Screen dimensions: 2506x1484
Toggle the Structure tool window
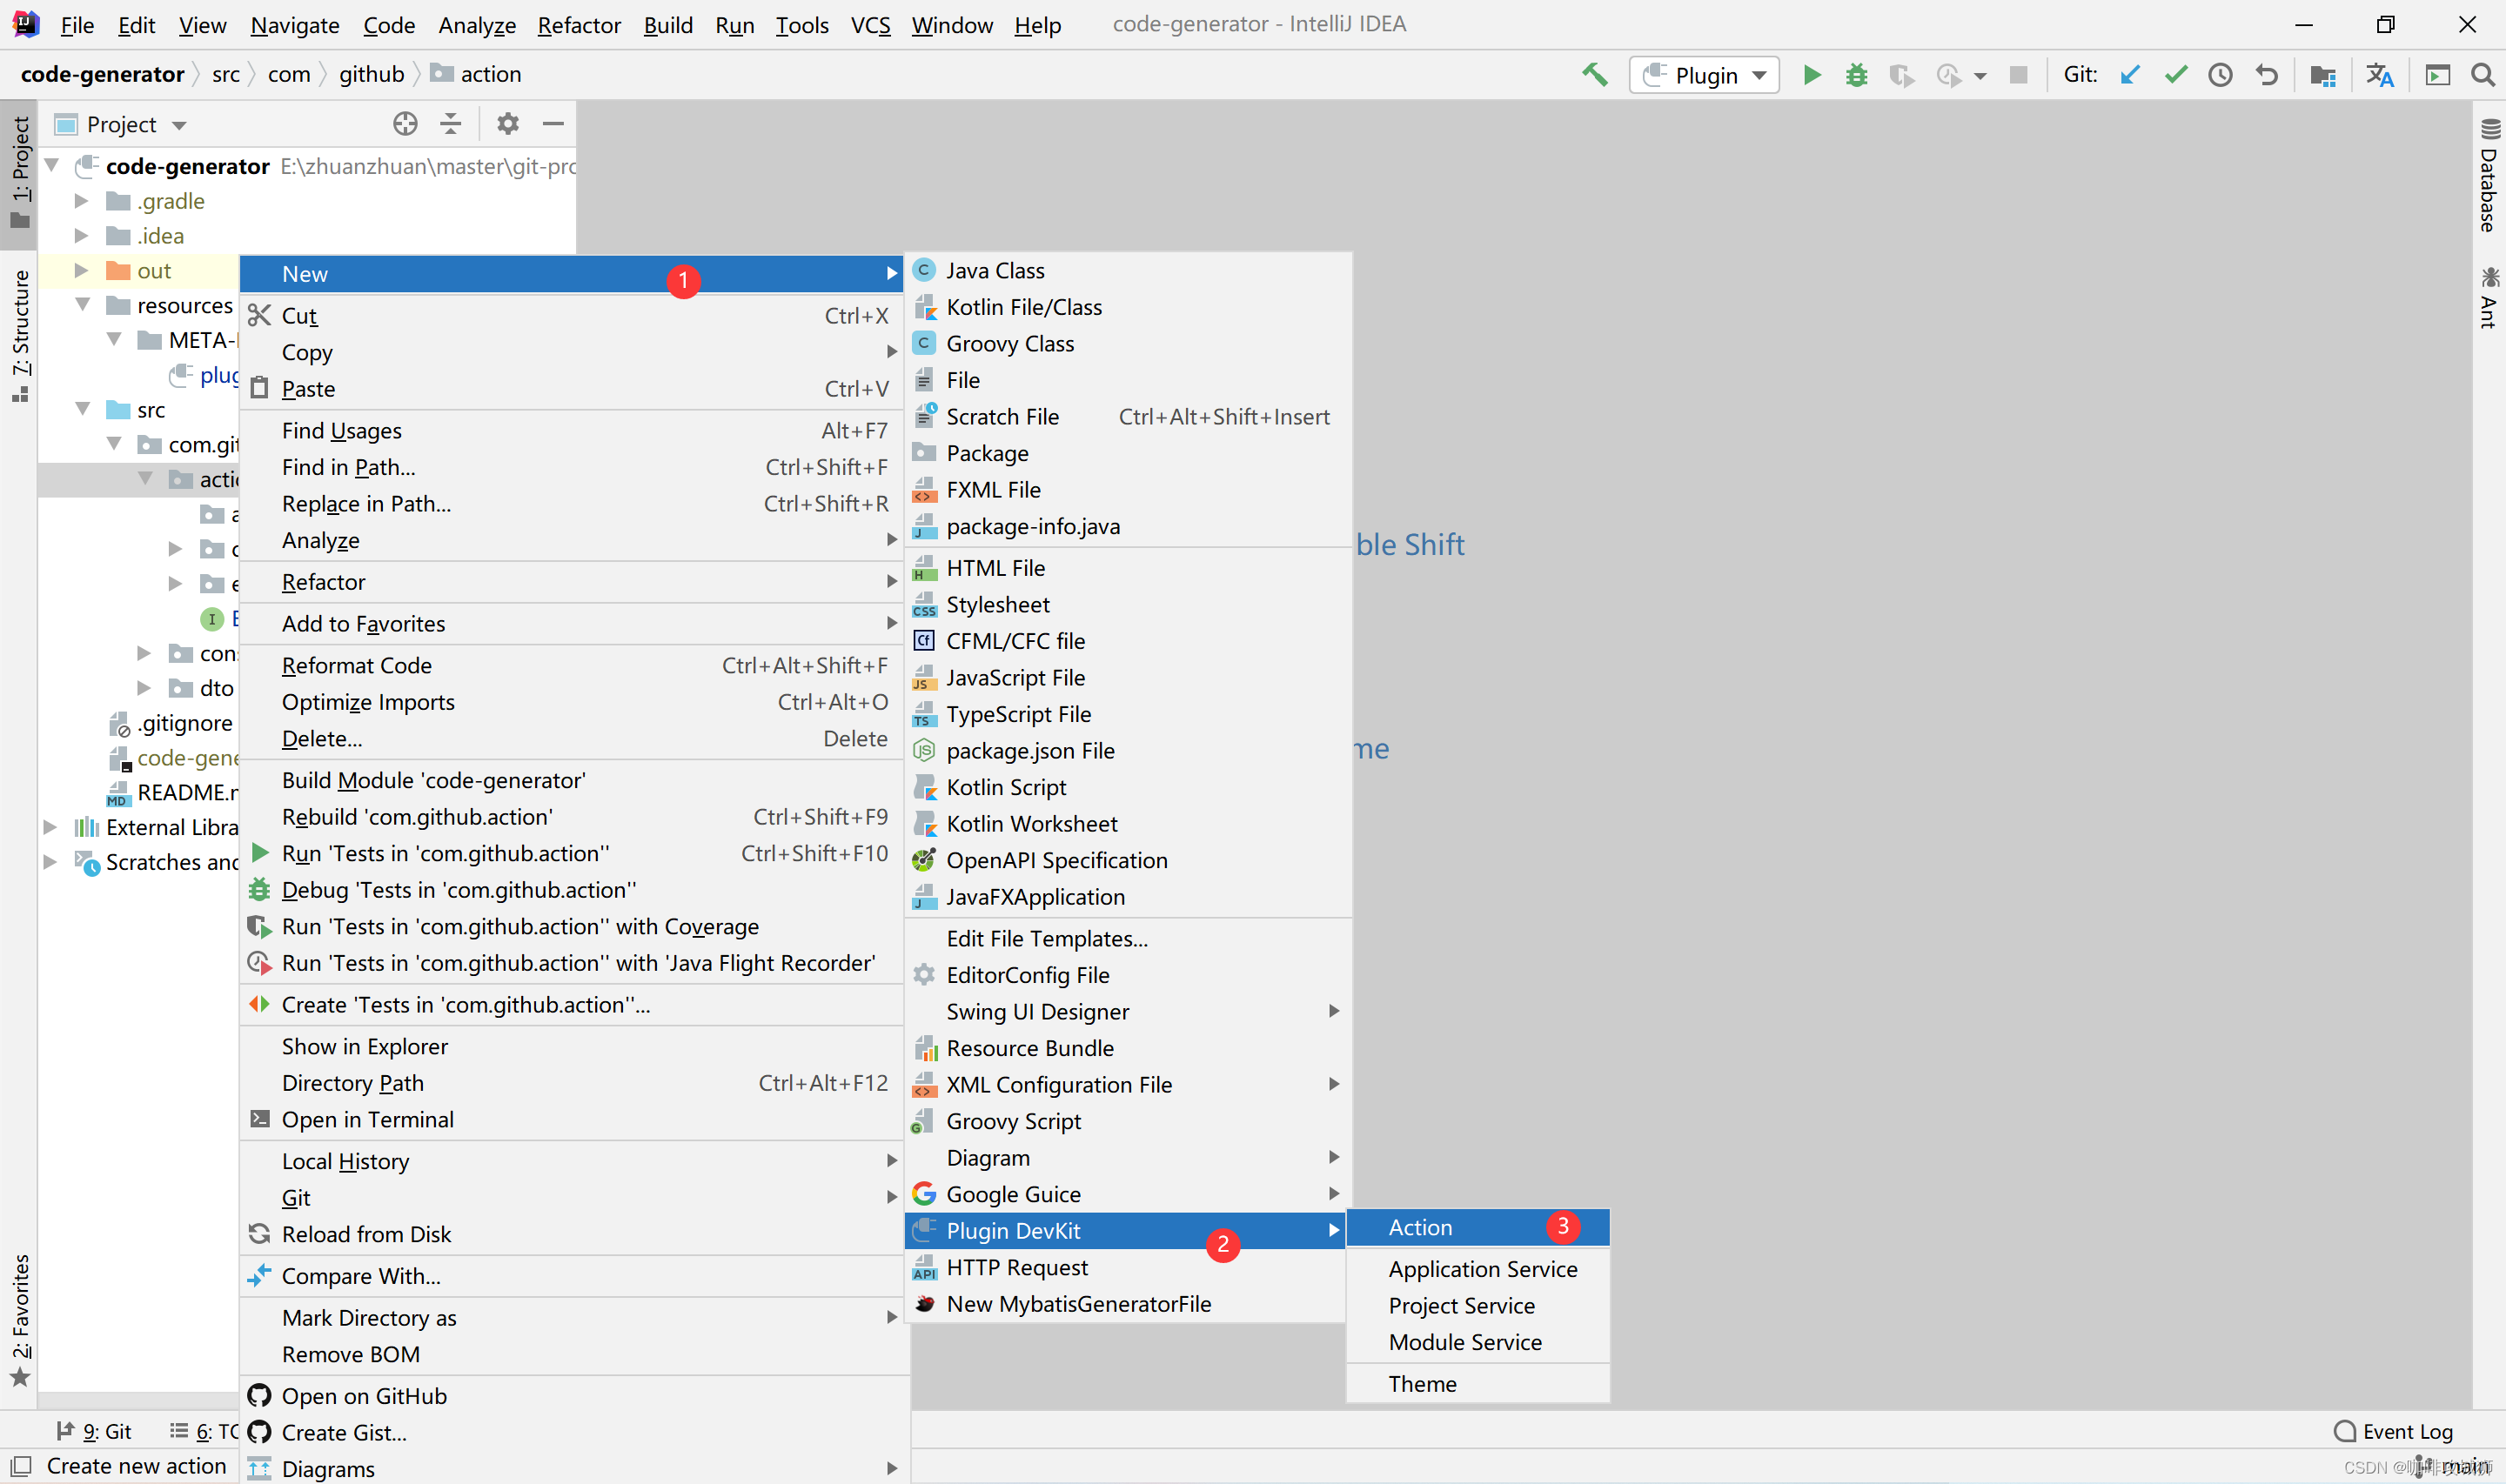pyautogui.click(x=20, y=335)
